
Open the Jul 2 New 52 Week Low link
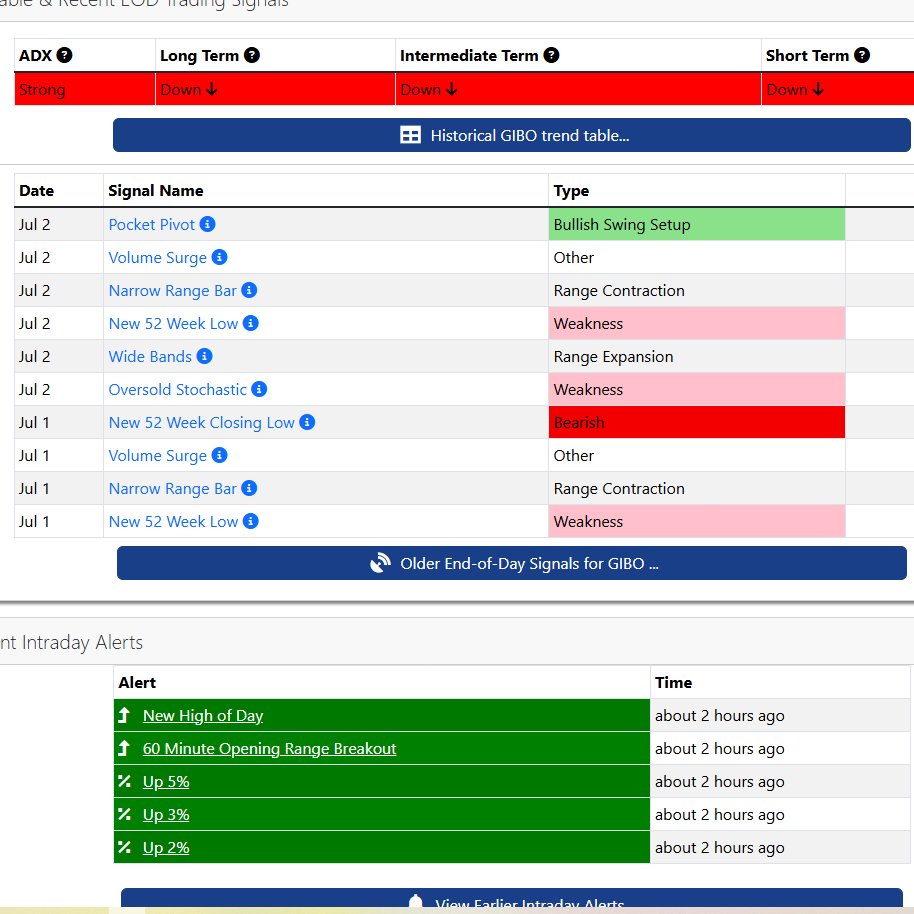[x=173, y=324]
